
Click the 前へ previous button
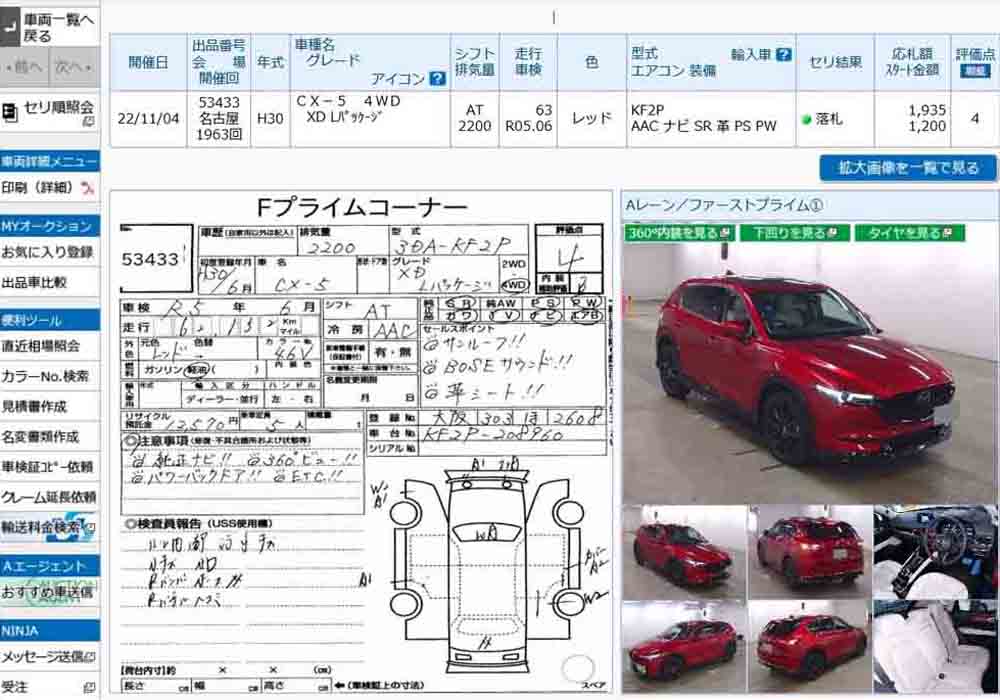pyautogui.click(x=24, y=66)
